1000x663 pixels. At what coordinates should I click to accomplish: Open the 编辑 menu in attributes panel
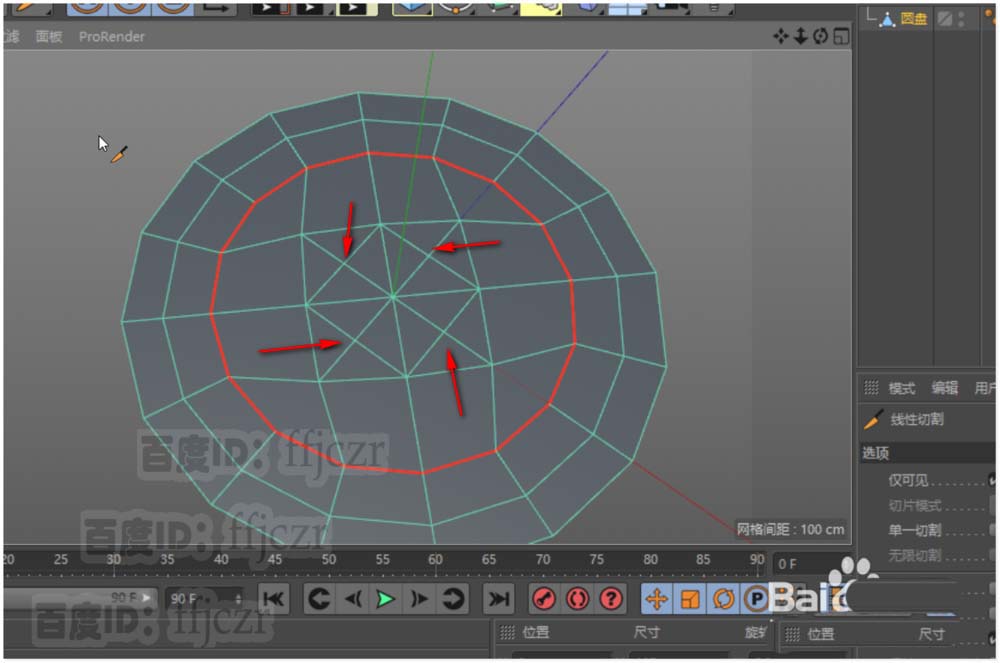(945, 388)
